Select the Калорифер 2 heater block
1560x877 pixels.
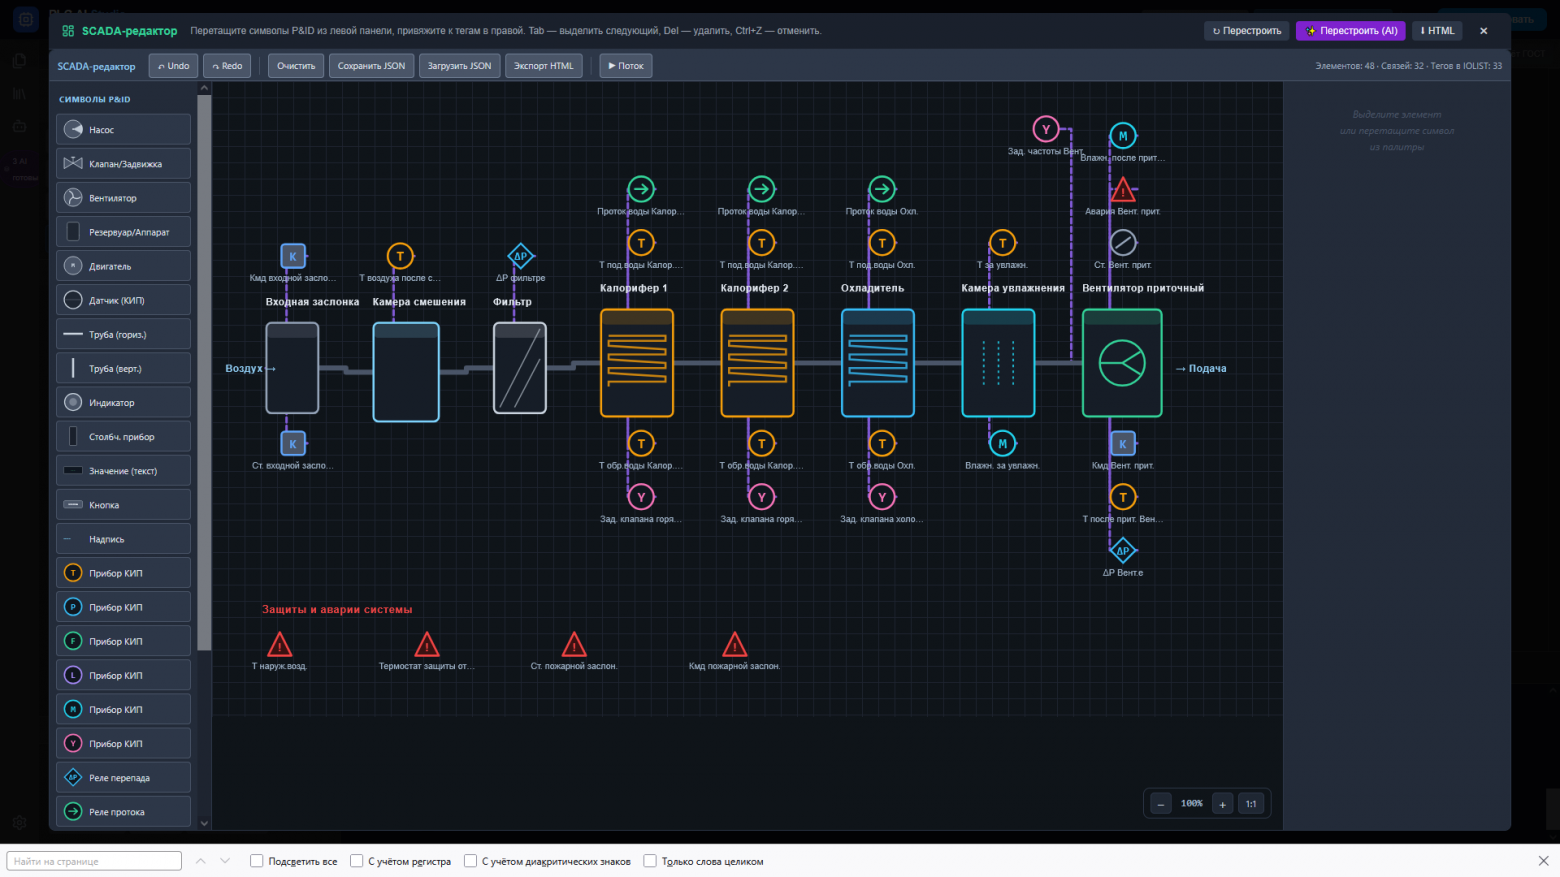click(x=757, y=363)
